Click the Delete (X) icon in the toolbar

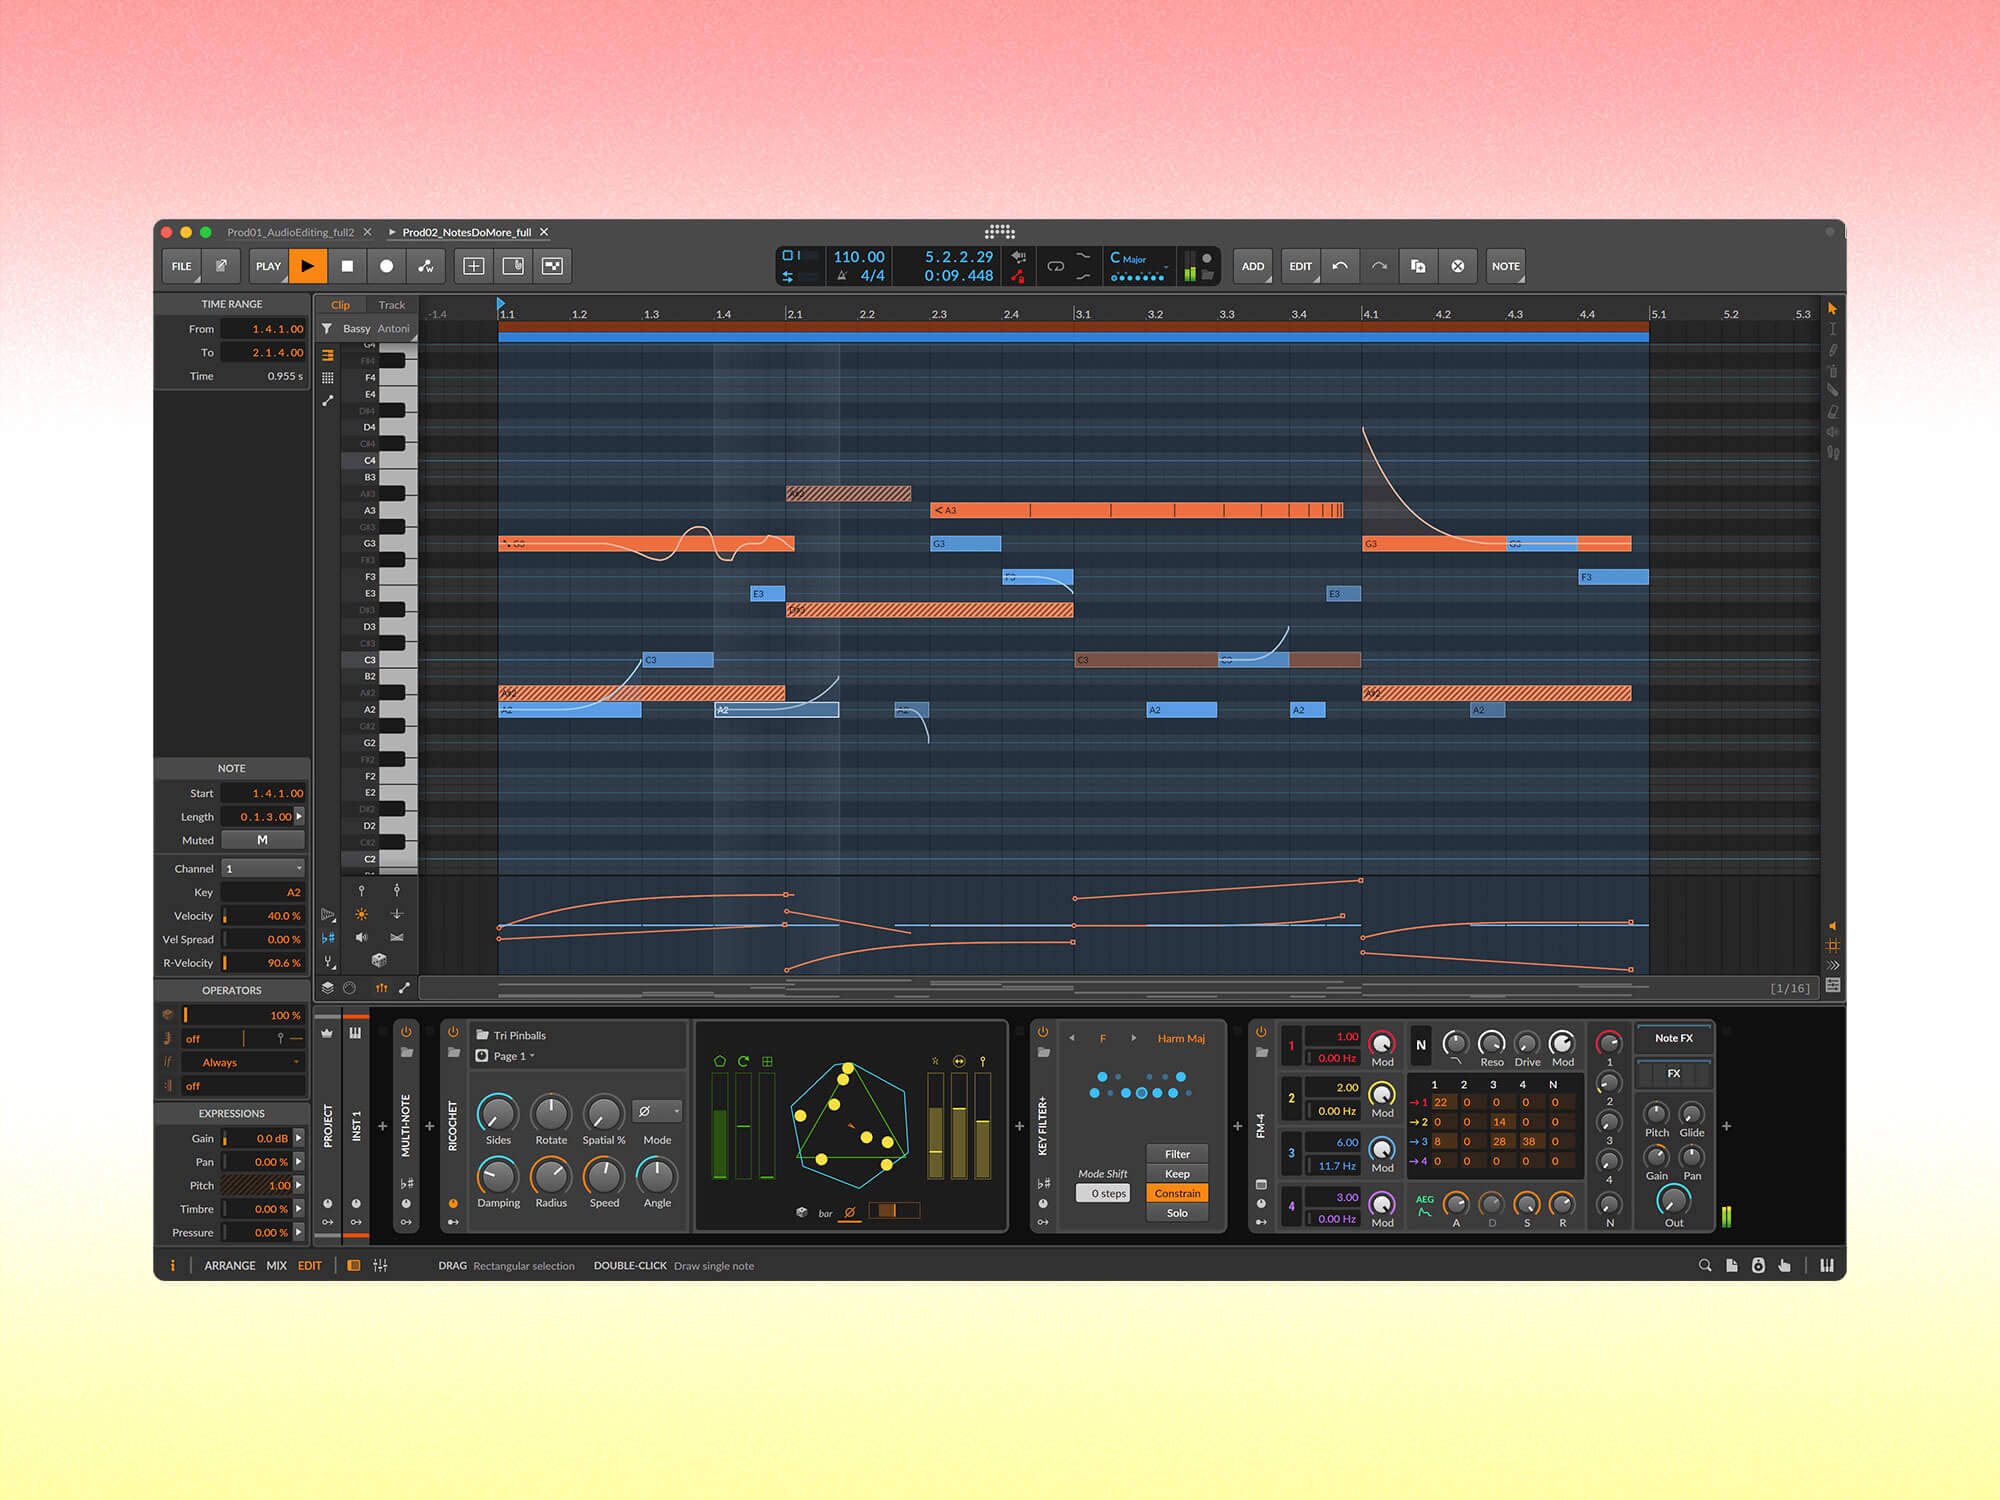[x=1458, y=266]
